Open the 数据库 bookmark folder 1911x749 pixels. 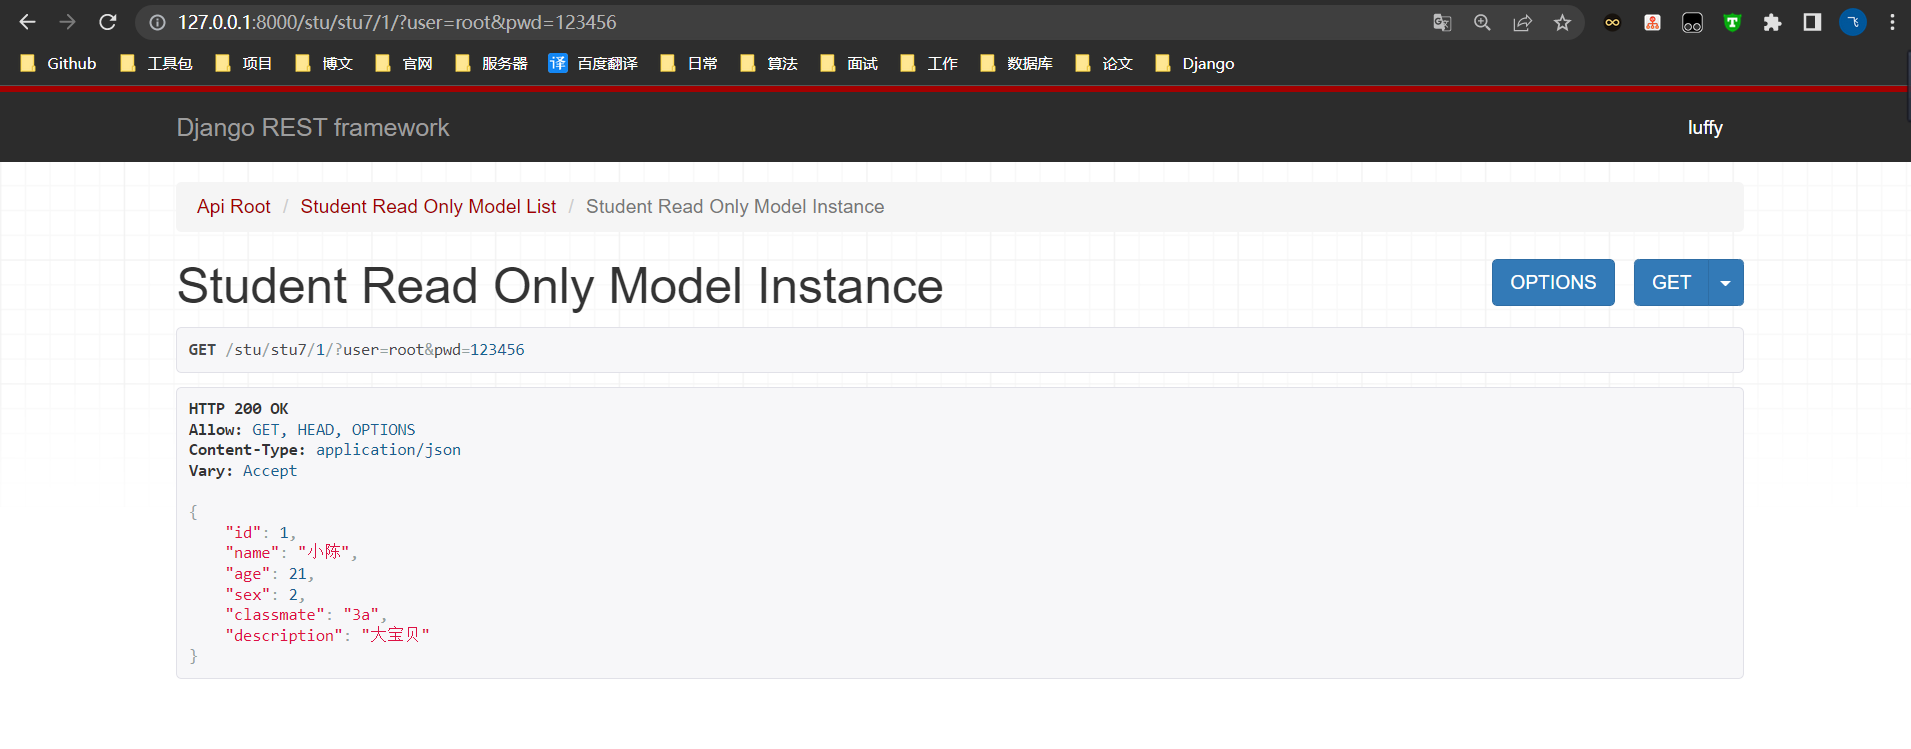click(1016, 63)
